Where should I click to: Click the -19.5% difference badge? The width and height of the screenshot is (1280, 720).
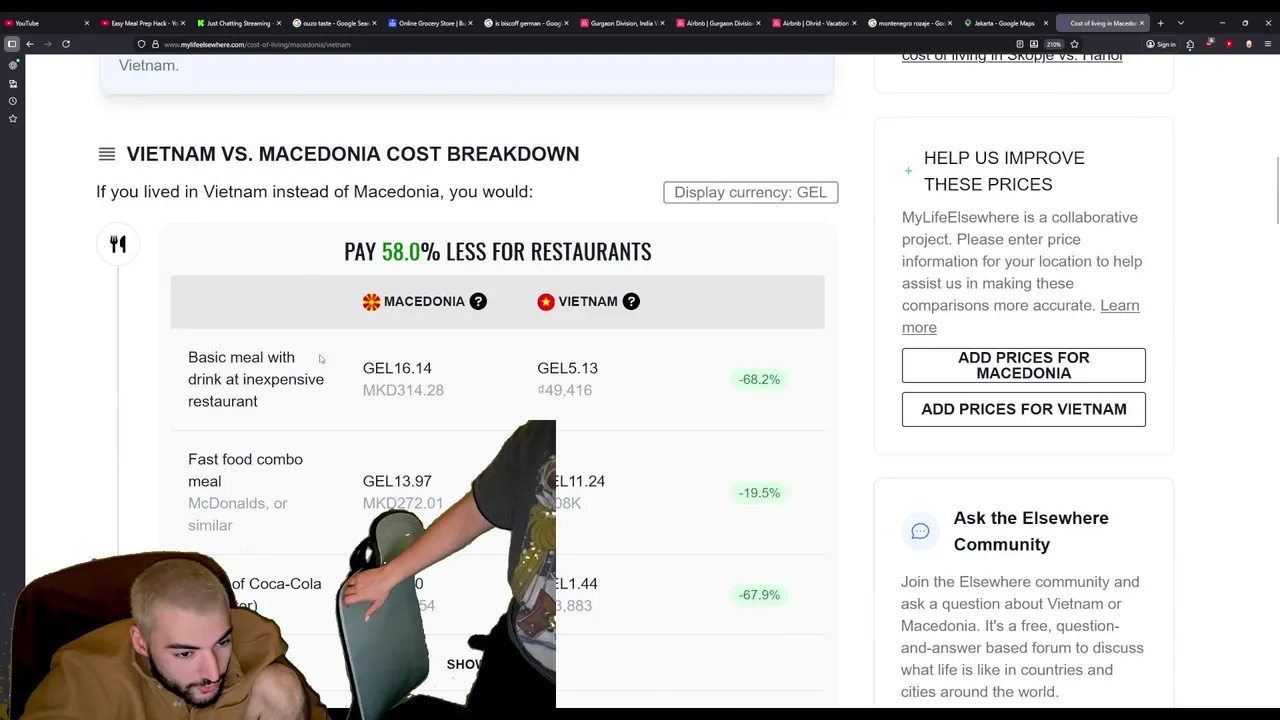tap(759, 493)
